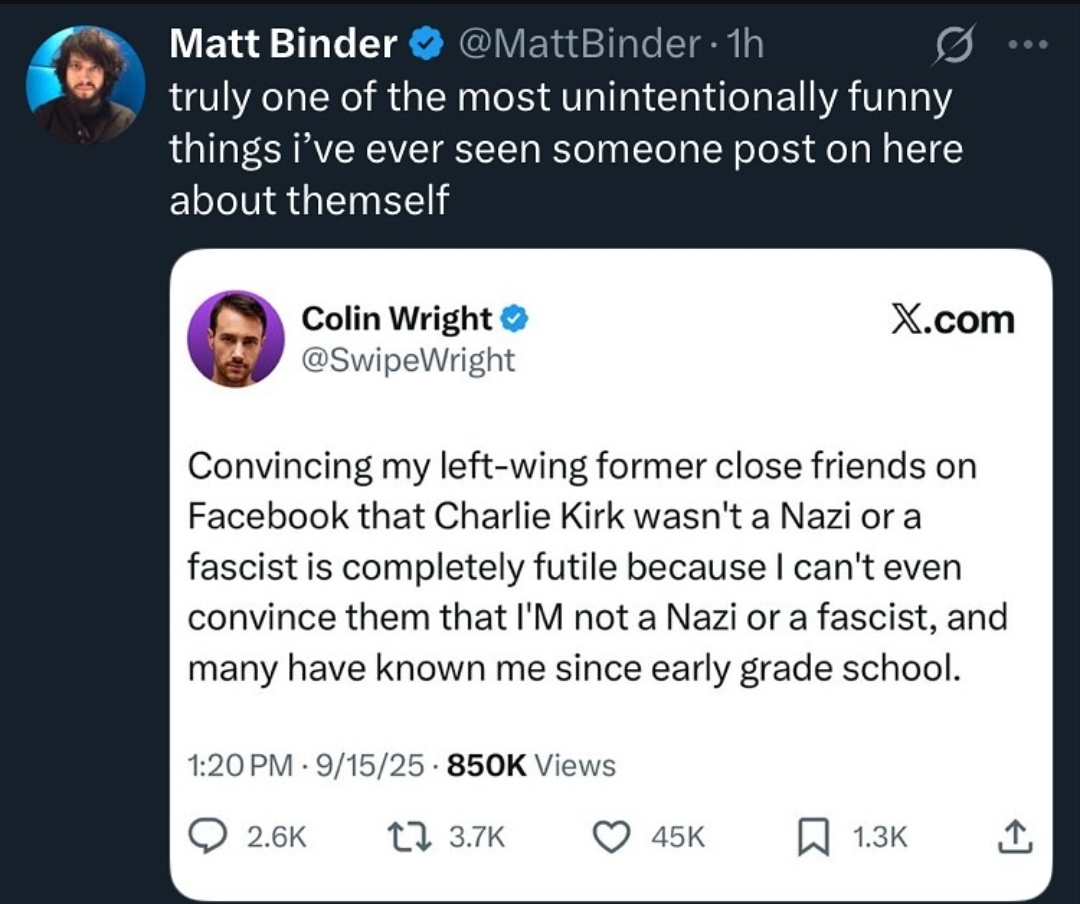The image size is (1080, 904).
Task: Open Matt Binder's profile picture
Action: point(85,85)
